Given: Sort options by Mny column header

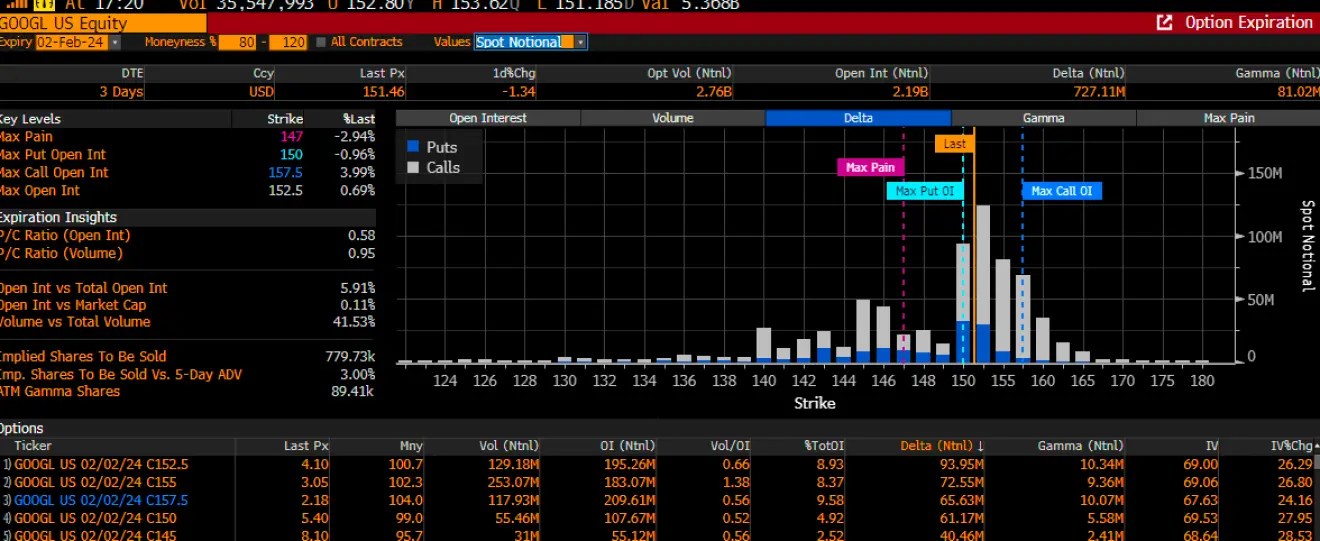Looking at the screenshot, I should [412, 446].
